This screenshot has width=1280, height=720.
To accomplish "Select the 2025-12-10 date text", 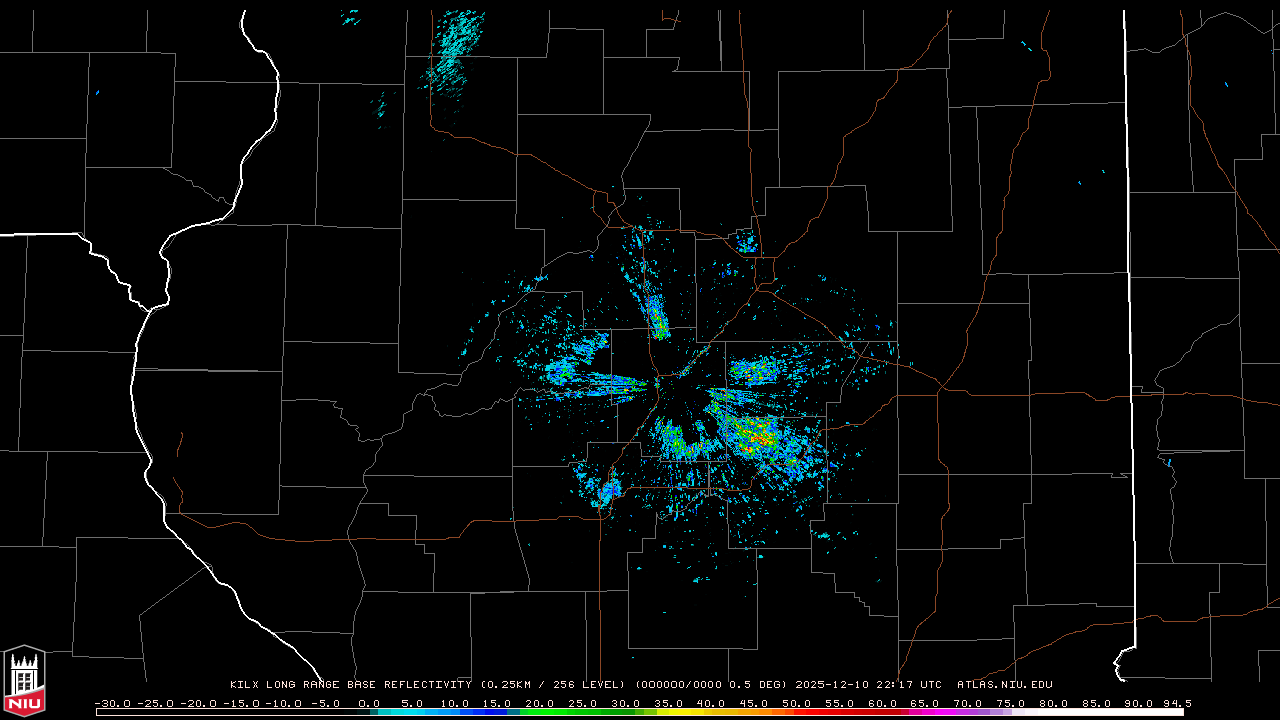I will point(833,685).
